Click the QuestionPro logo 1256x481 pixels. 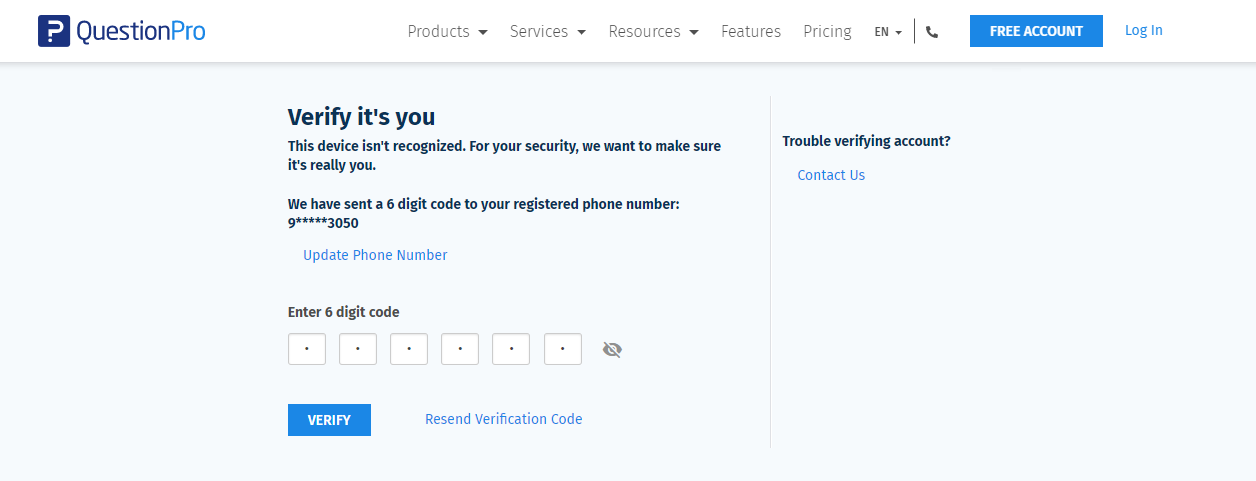click(x=122, y=31)
